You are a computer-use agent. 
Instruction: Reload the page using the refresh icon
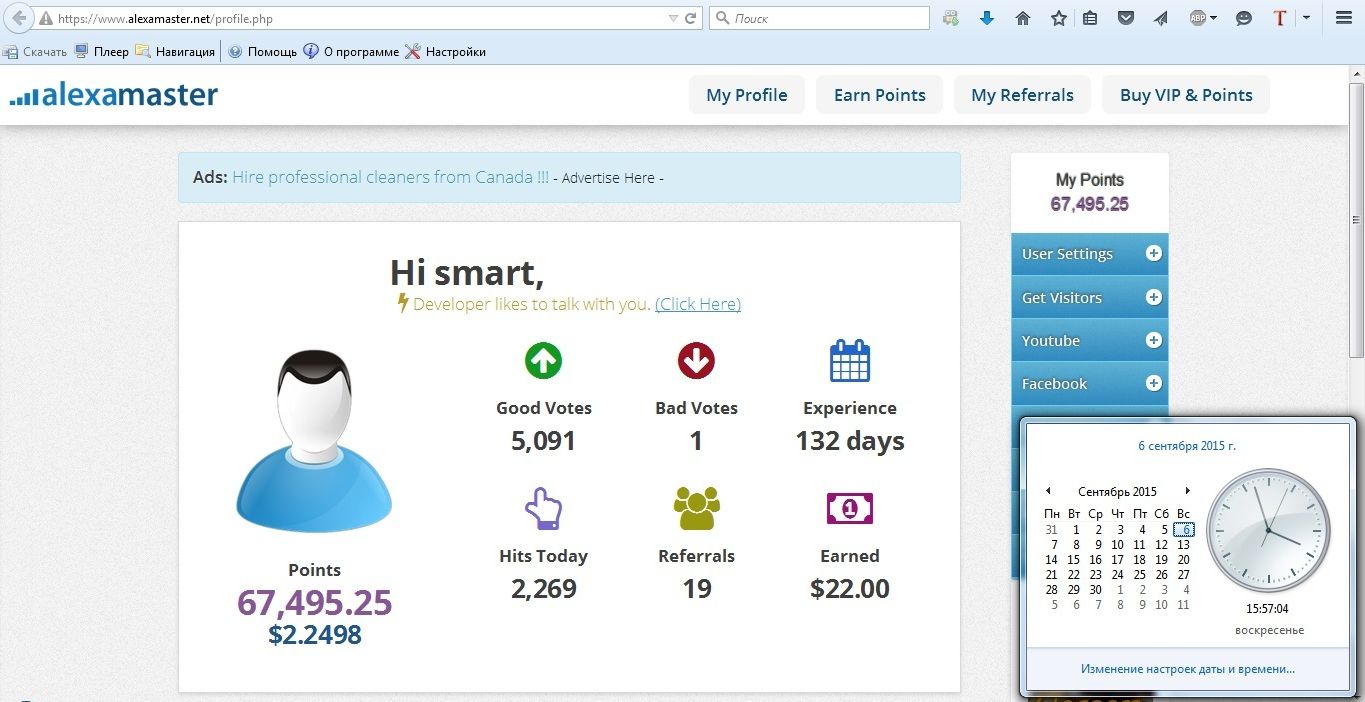pyautogui.click(x=691, y=18)
